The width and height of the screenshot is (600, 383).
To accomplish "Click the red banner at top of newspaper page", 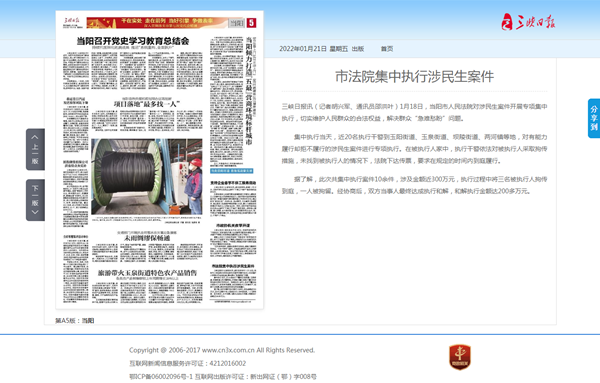I will pyautogui.click(x=157, y=23).
